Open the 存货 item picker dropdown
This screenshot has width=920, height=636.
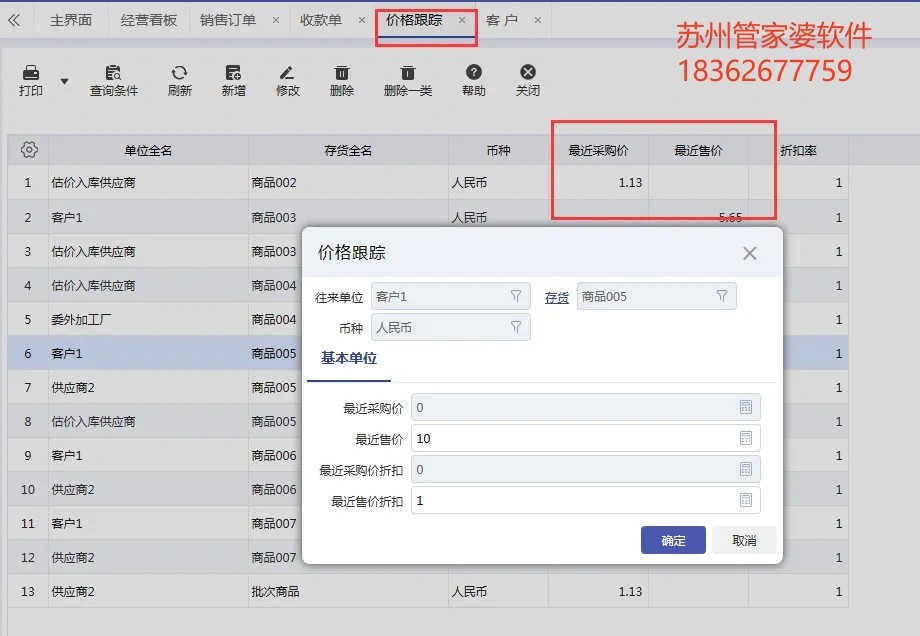click(x=723, y=295)
